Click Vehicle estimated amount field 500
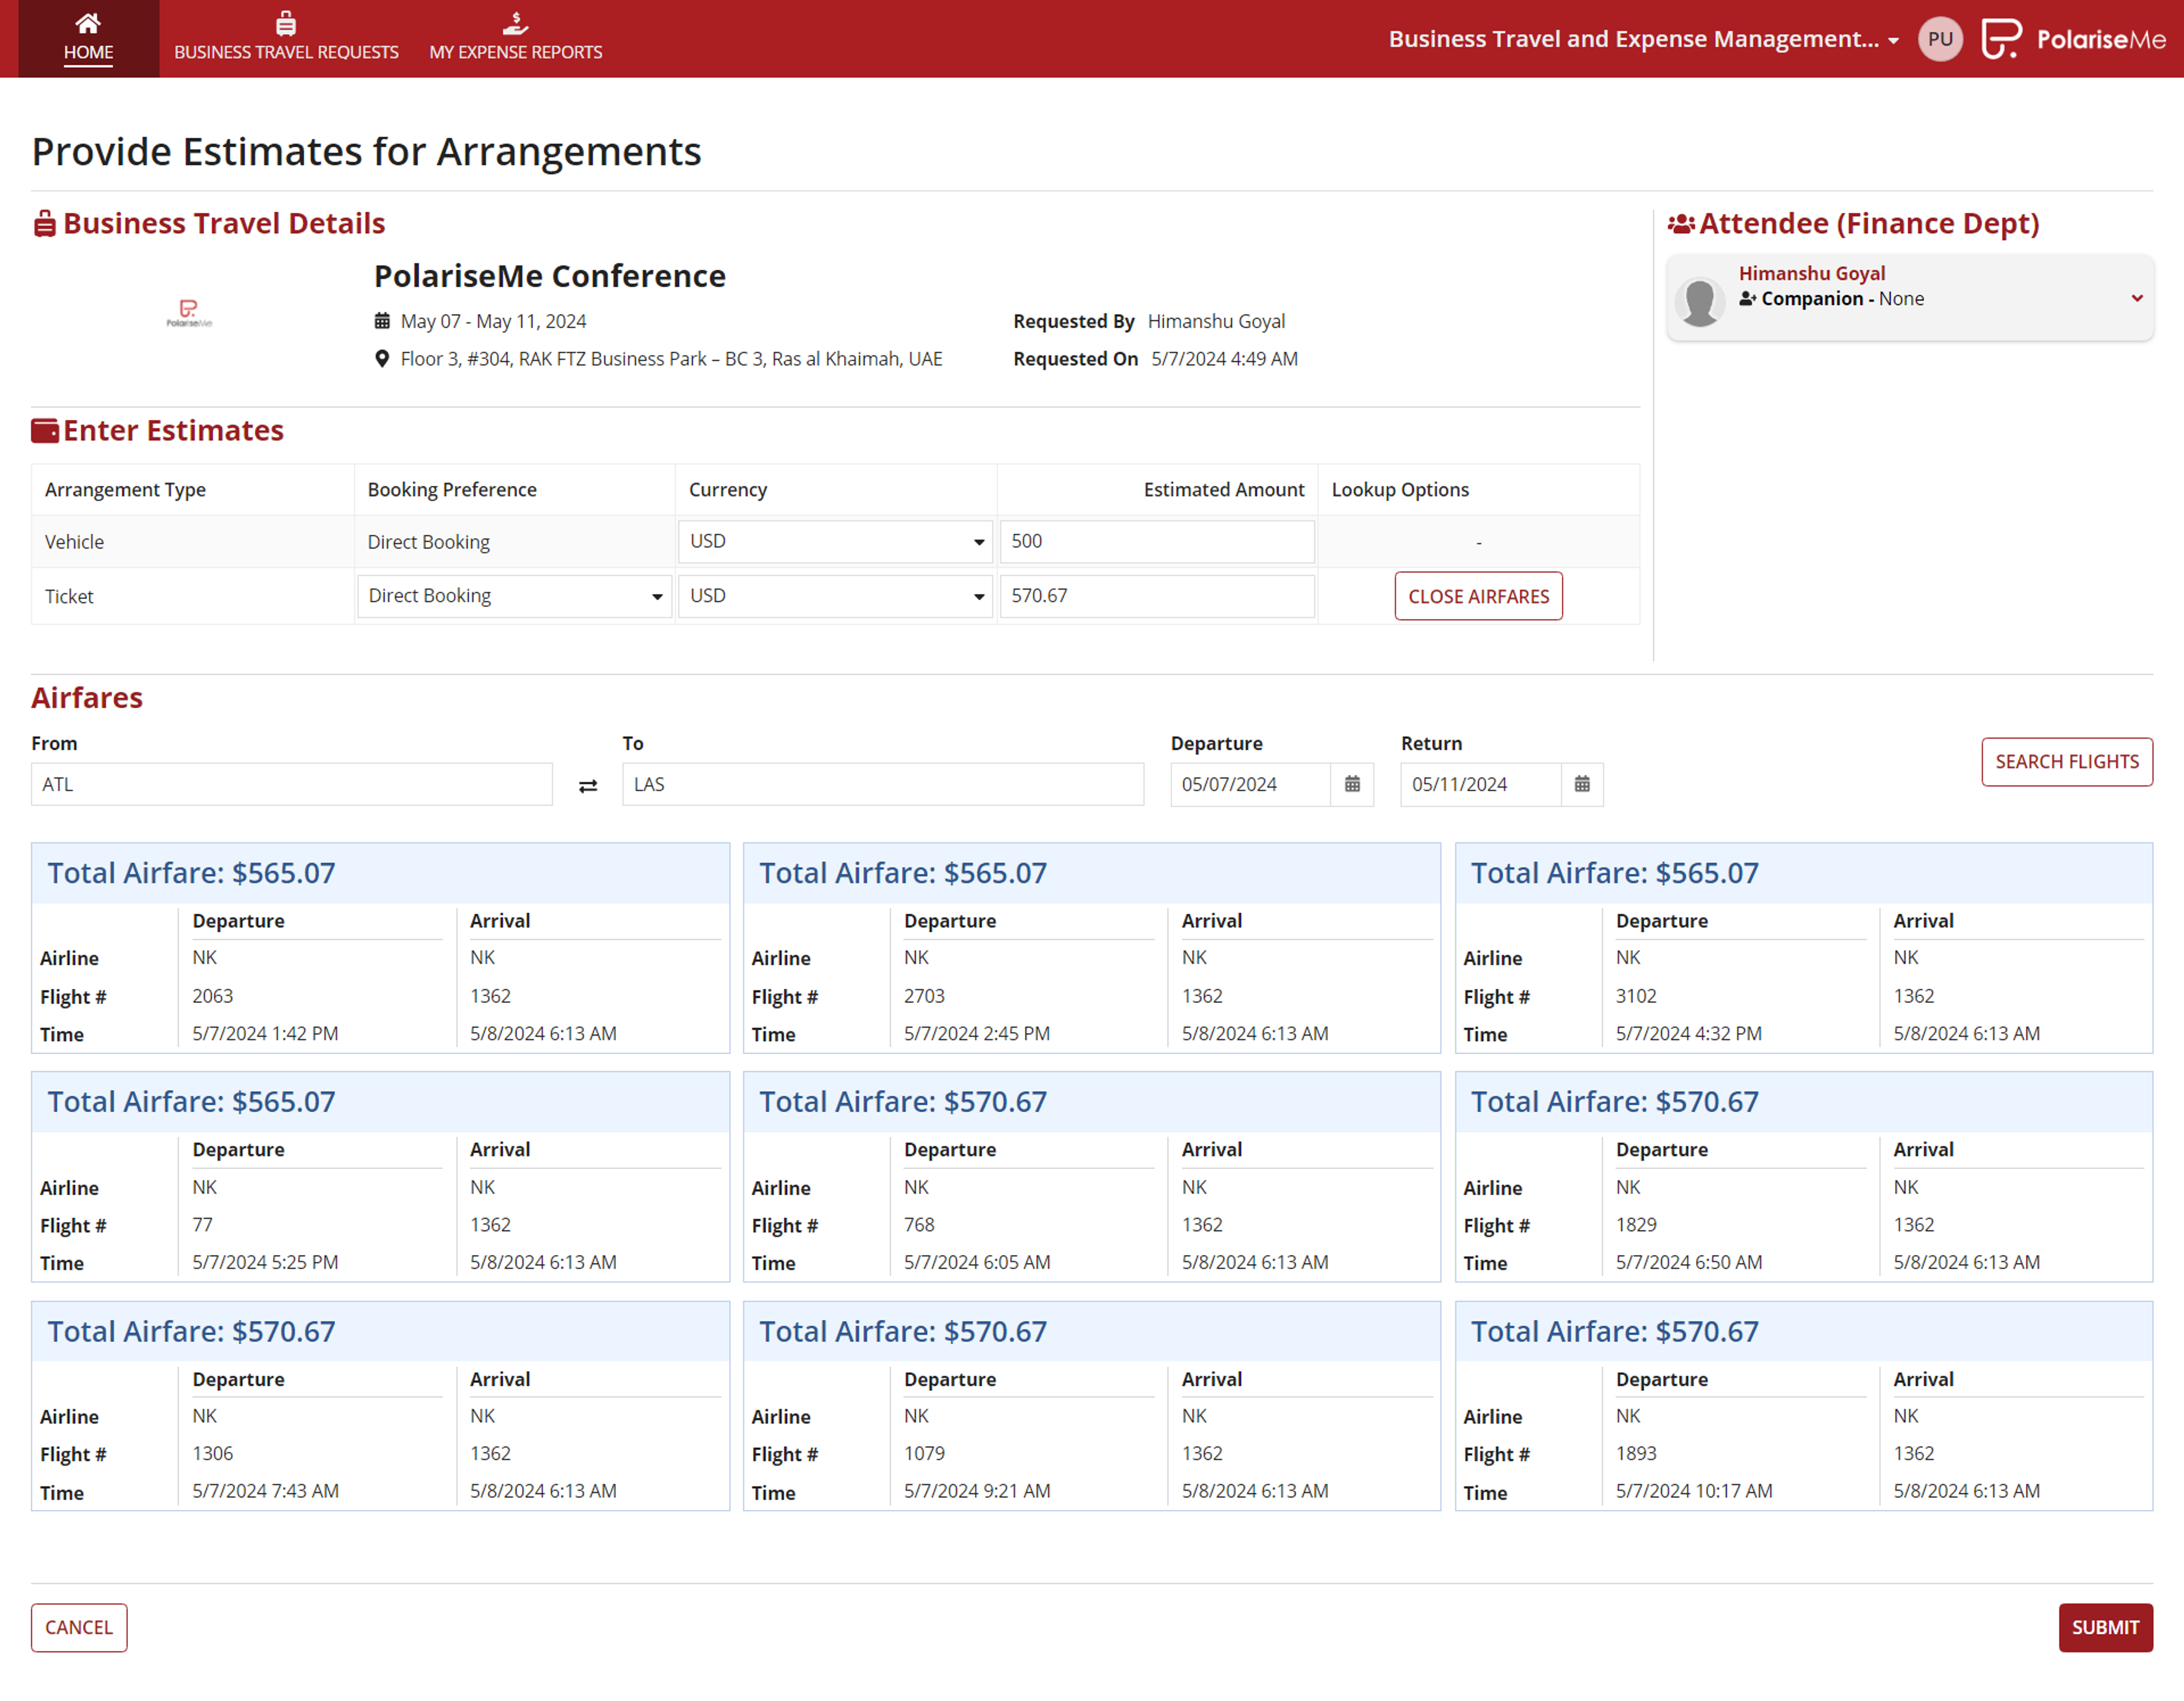The width and height of the screenshot is (2184, 1701). (x=1156, y=541)
